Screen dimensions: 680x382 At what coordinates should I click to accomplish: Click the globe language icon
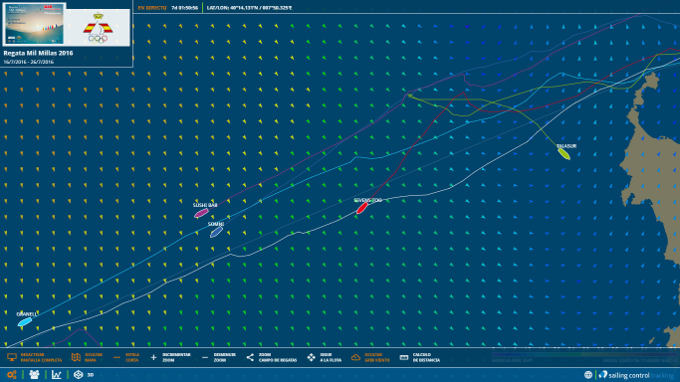[588, 375]
